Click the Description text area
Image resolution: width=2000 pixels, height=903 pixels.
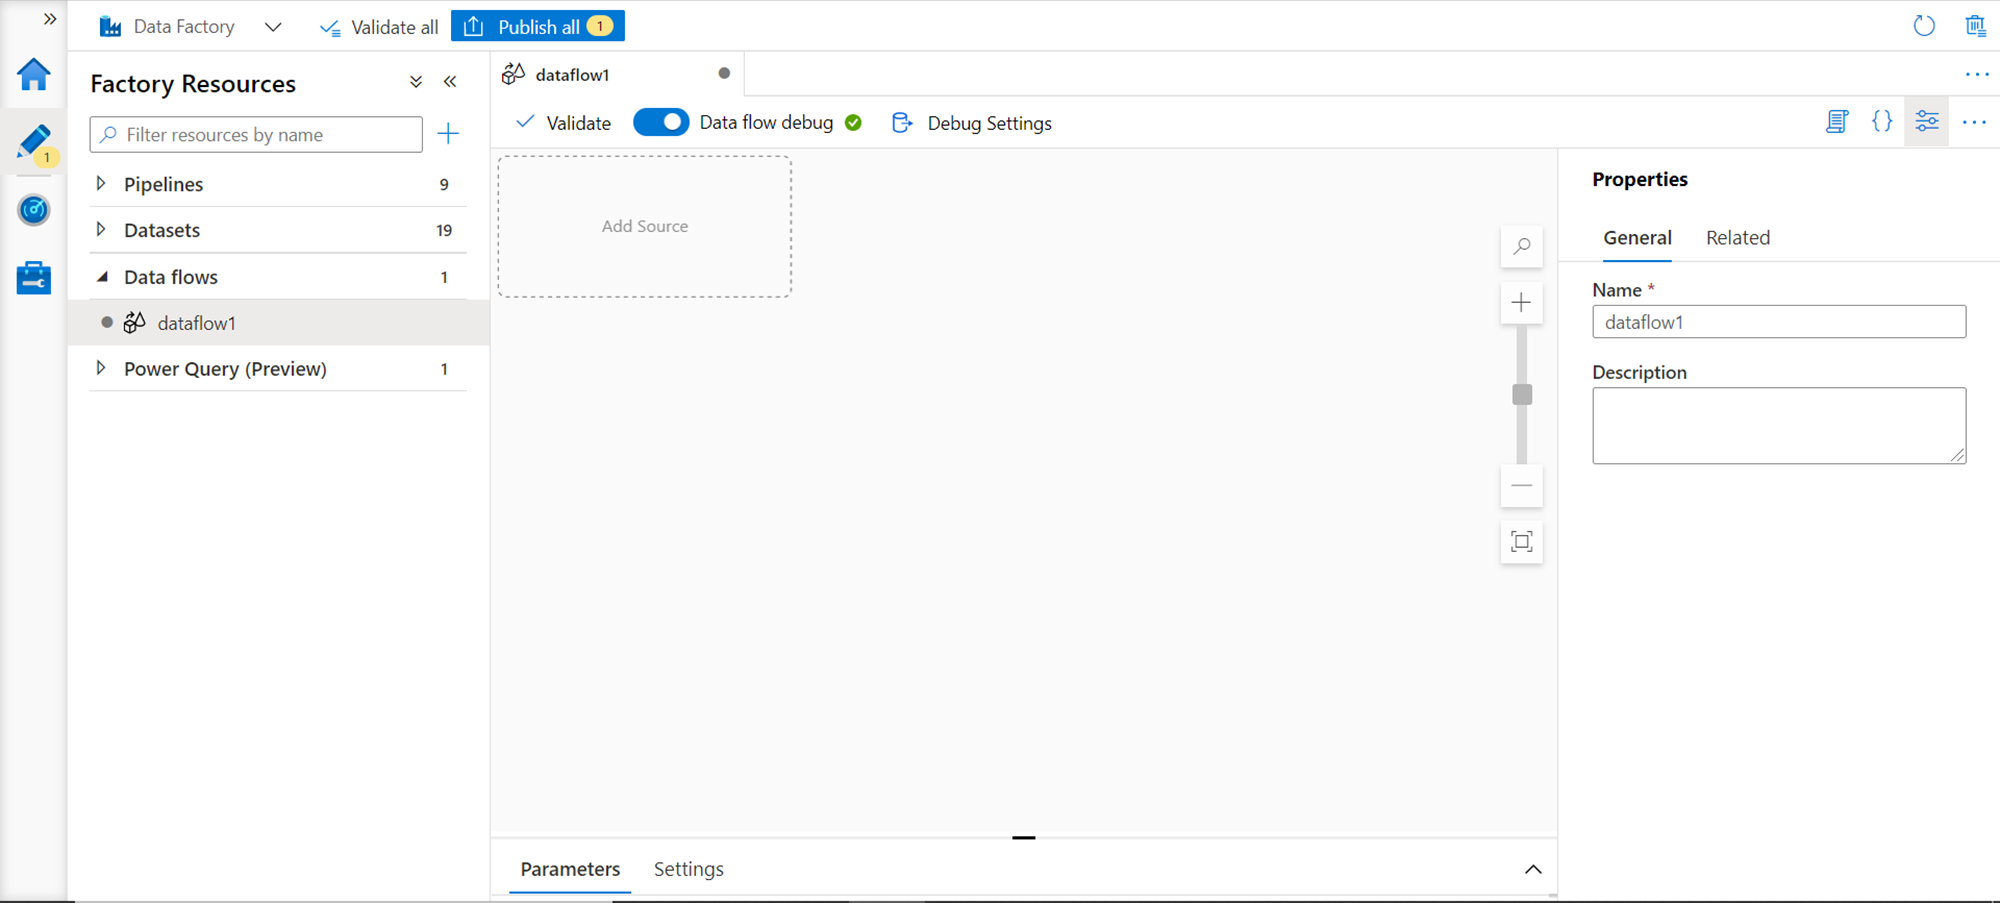point(1779,426)
